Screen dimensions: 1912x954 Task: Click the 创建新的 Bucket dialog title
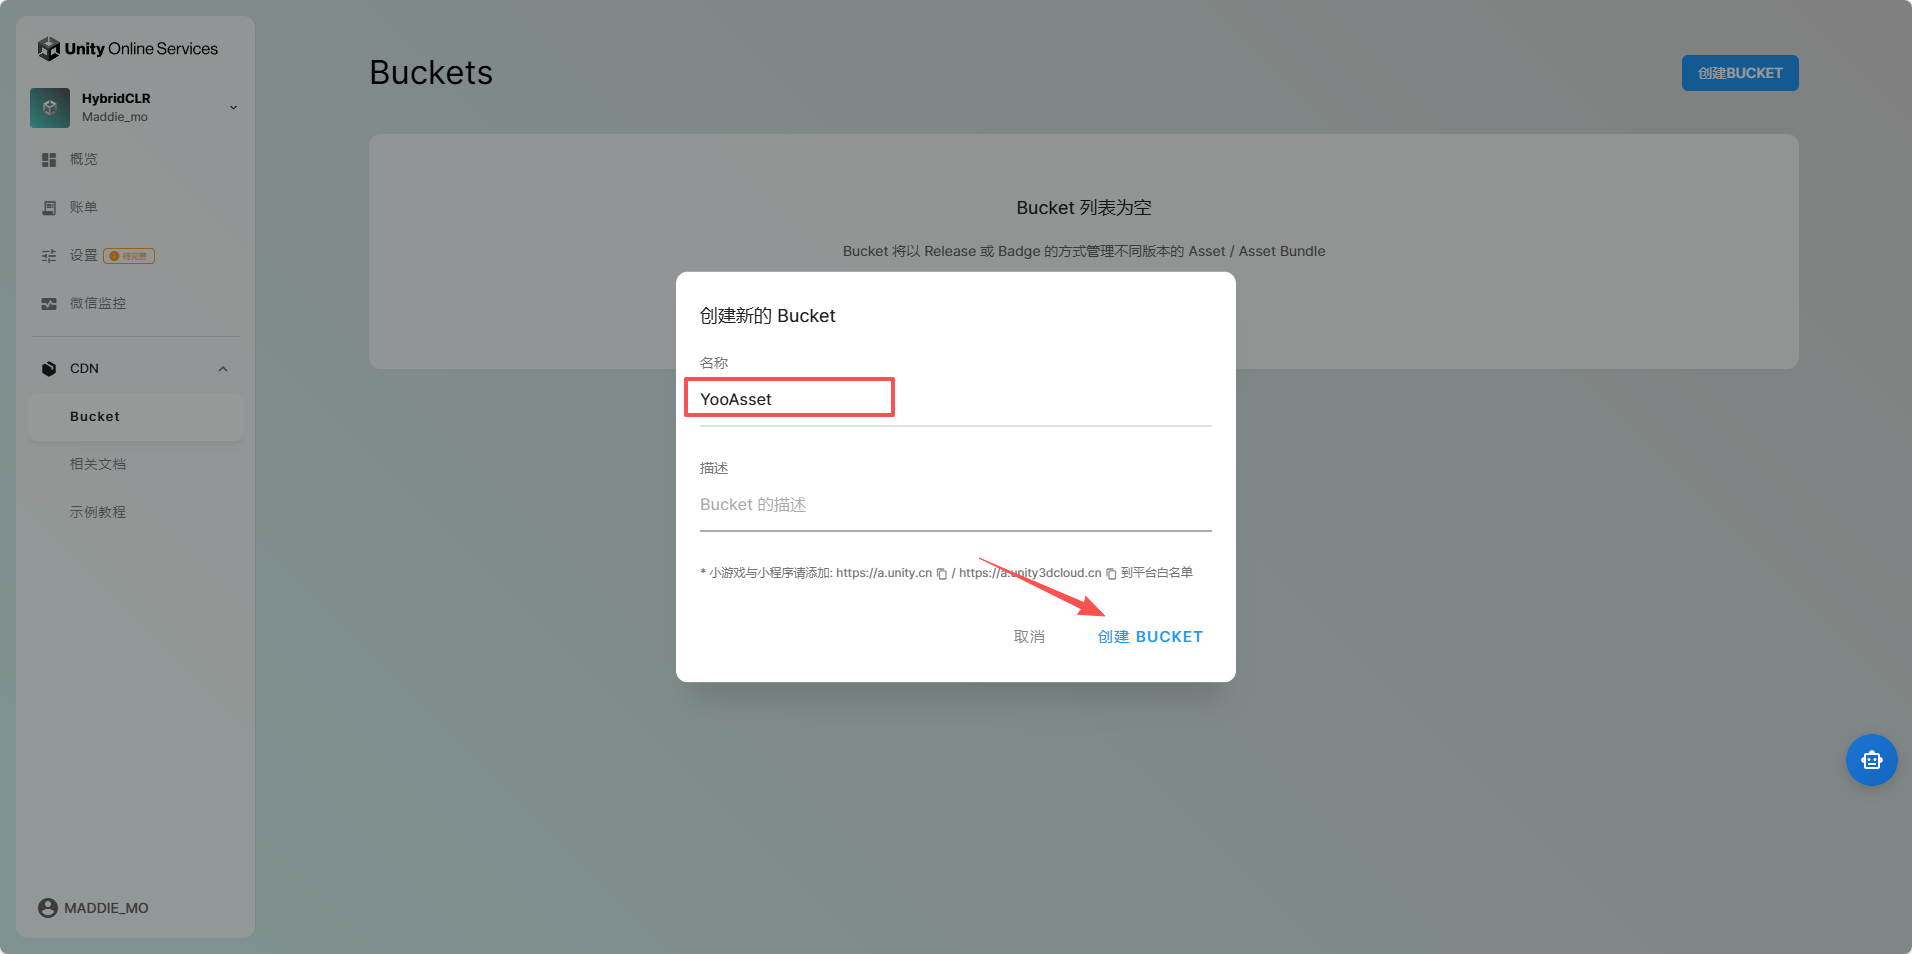click(x=767, y=316)
